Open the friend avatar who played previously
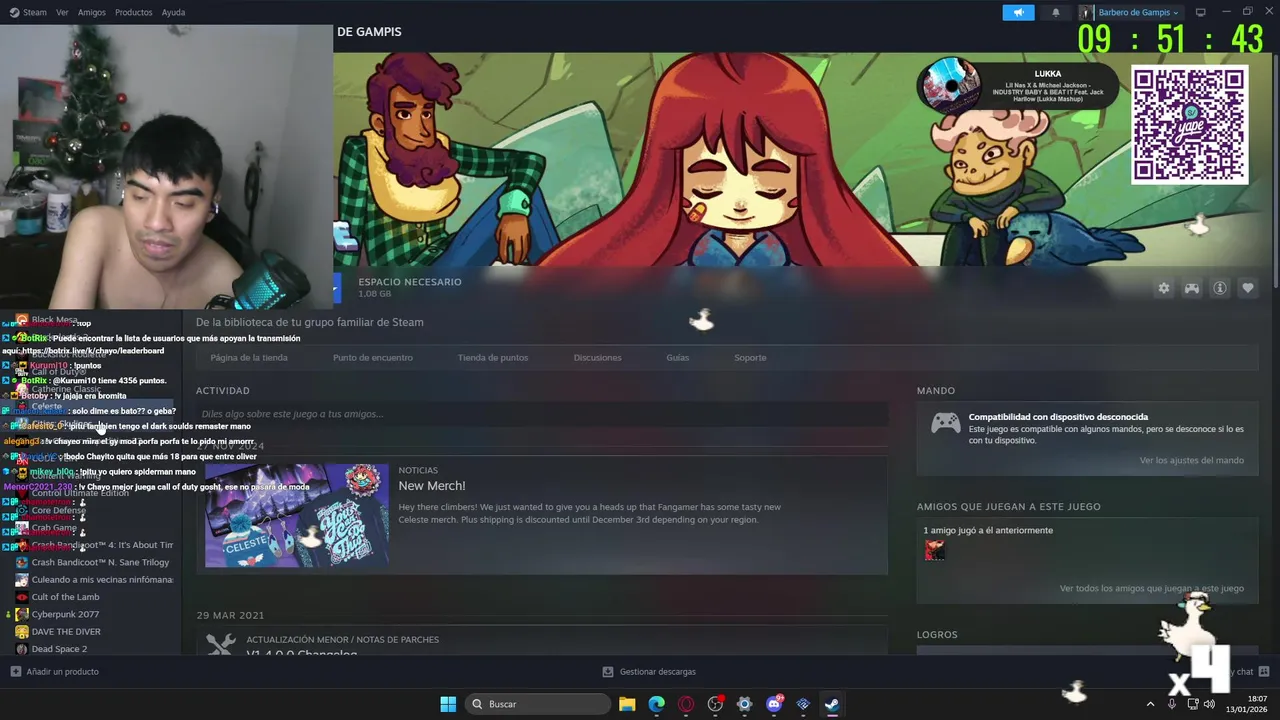1280x720 pixels. click(934, 550)
